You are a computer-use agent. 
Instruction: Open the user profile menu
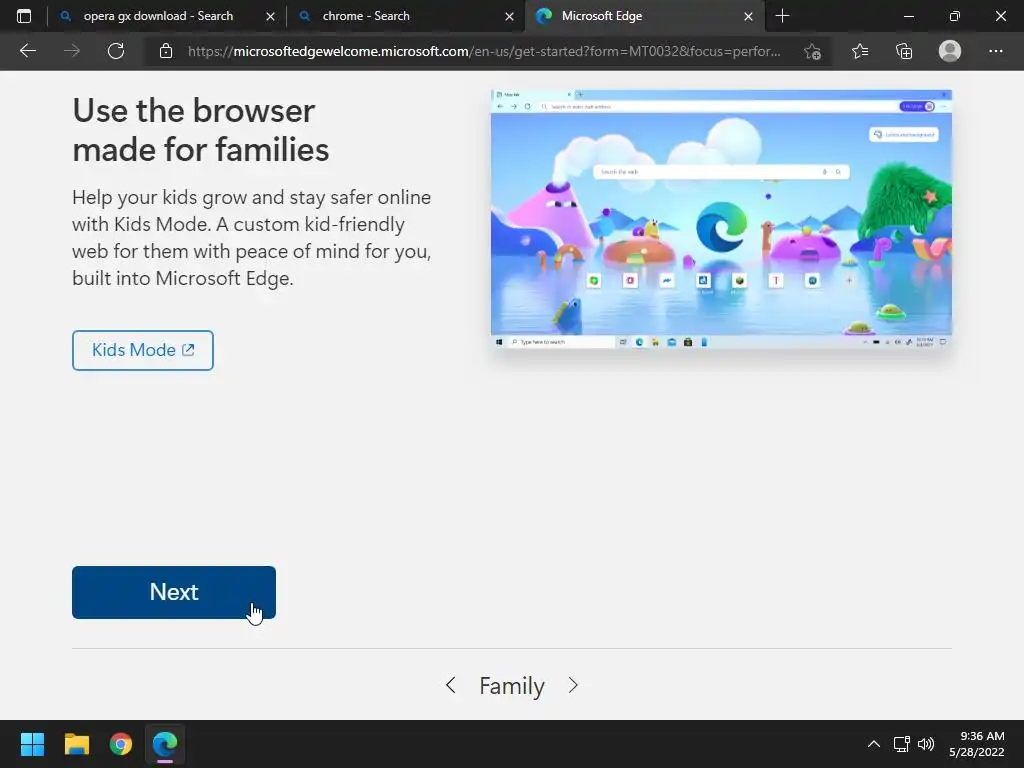pyautogui.click(x=950, y=51)
